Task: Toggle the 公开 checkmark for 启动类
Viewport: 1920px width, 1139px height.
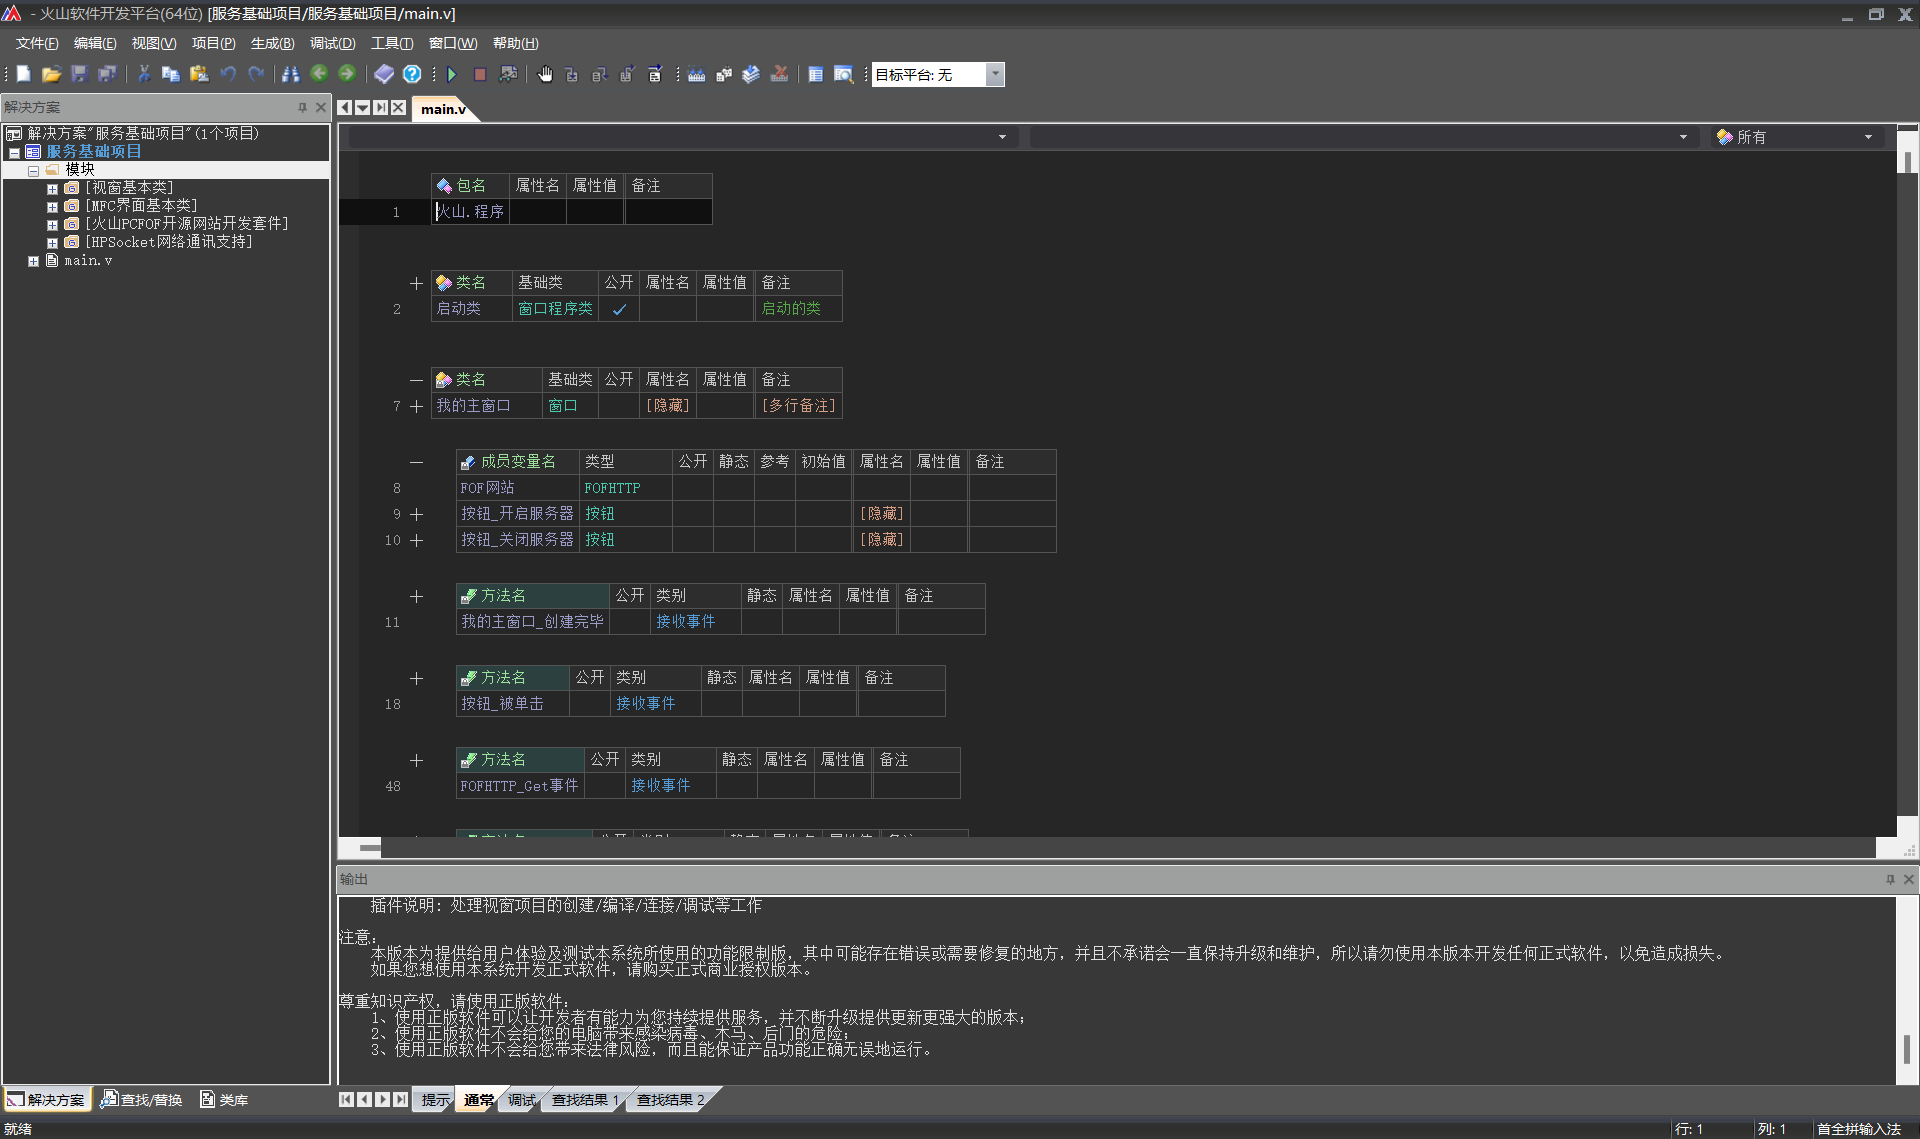Action: pyautogui.click(x=619, y=309)
